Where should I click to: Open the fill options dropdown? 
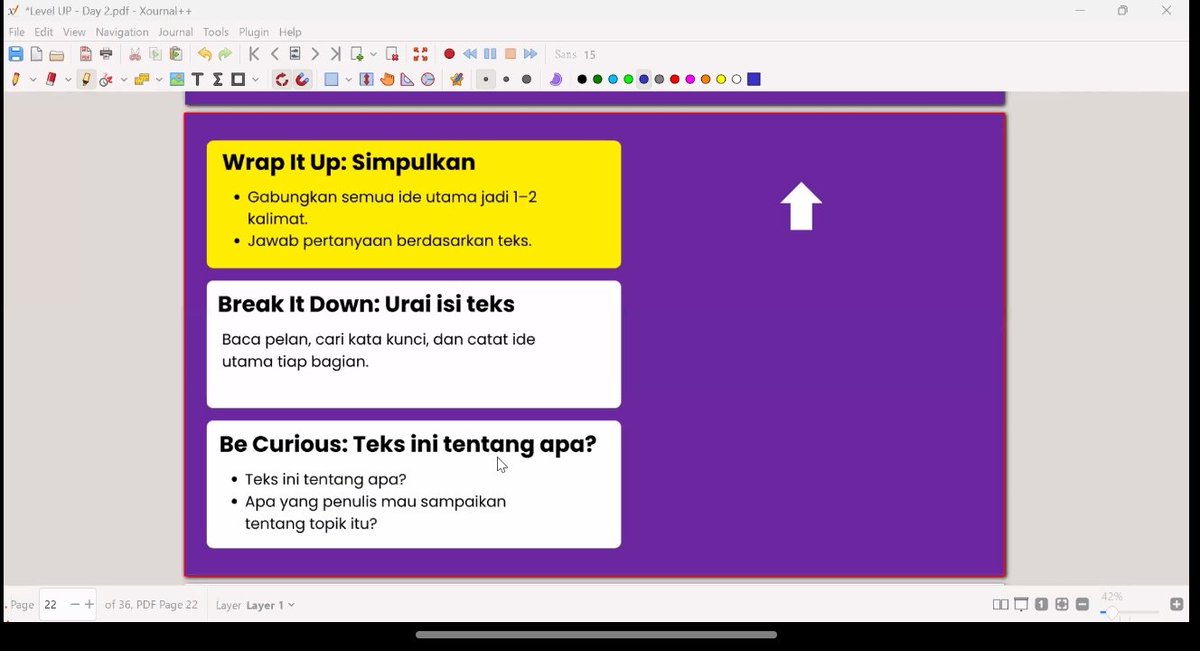[349, 80]
